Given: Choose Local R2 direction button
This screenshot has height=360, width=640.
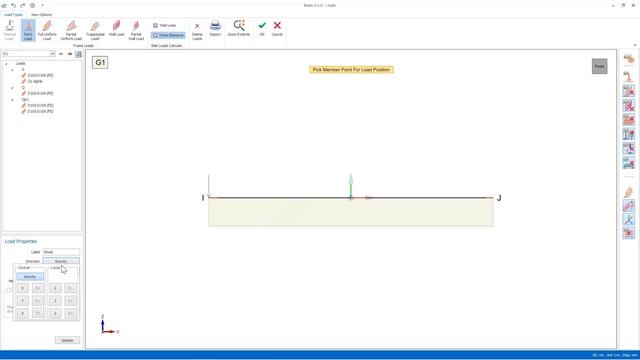Looking at the screenshot, I should point(70,301).
